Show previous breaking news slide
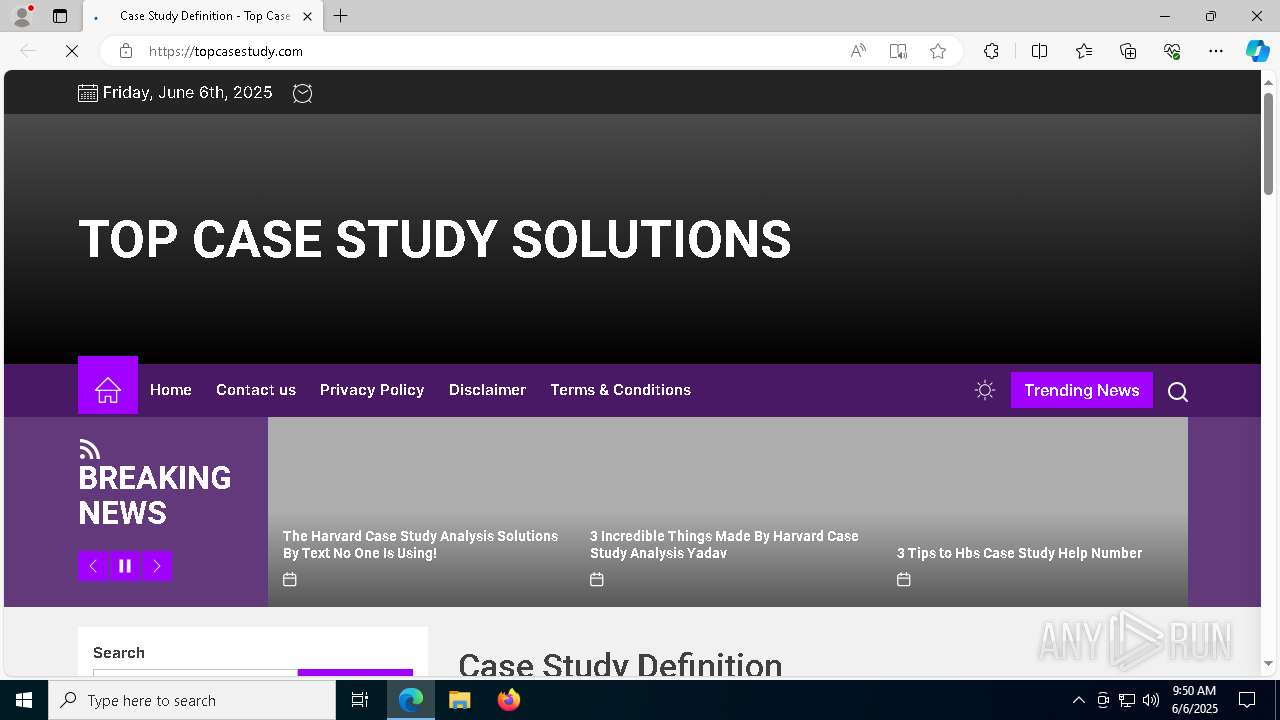1280x720 pixels. [93, 566]
